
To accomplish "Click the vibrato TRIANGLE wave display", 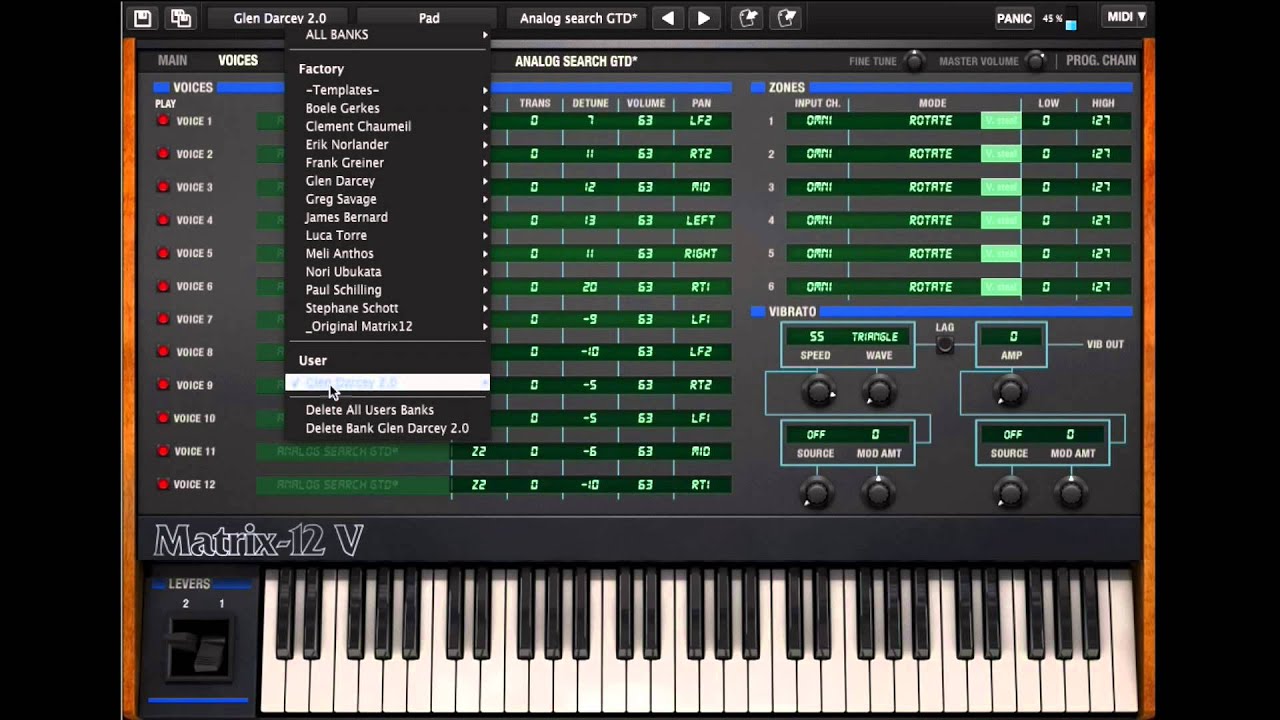I will [x=875, y=337].
